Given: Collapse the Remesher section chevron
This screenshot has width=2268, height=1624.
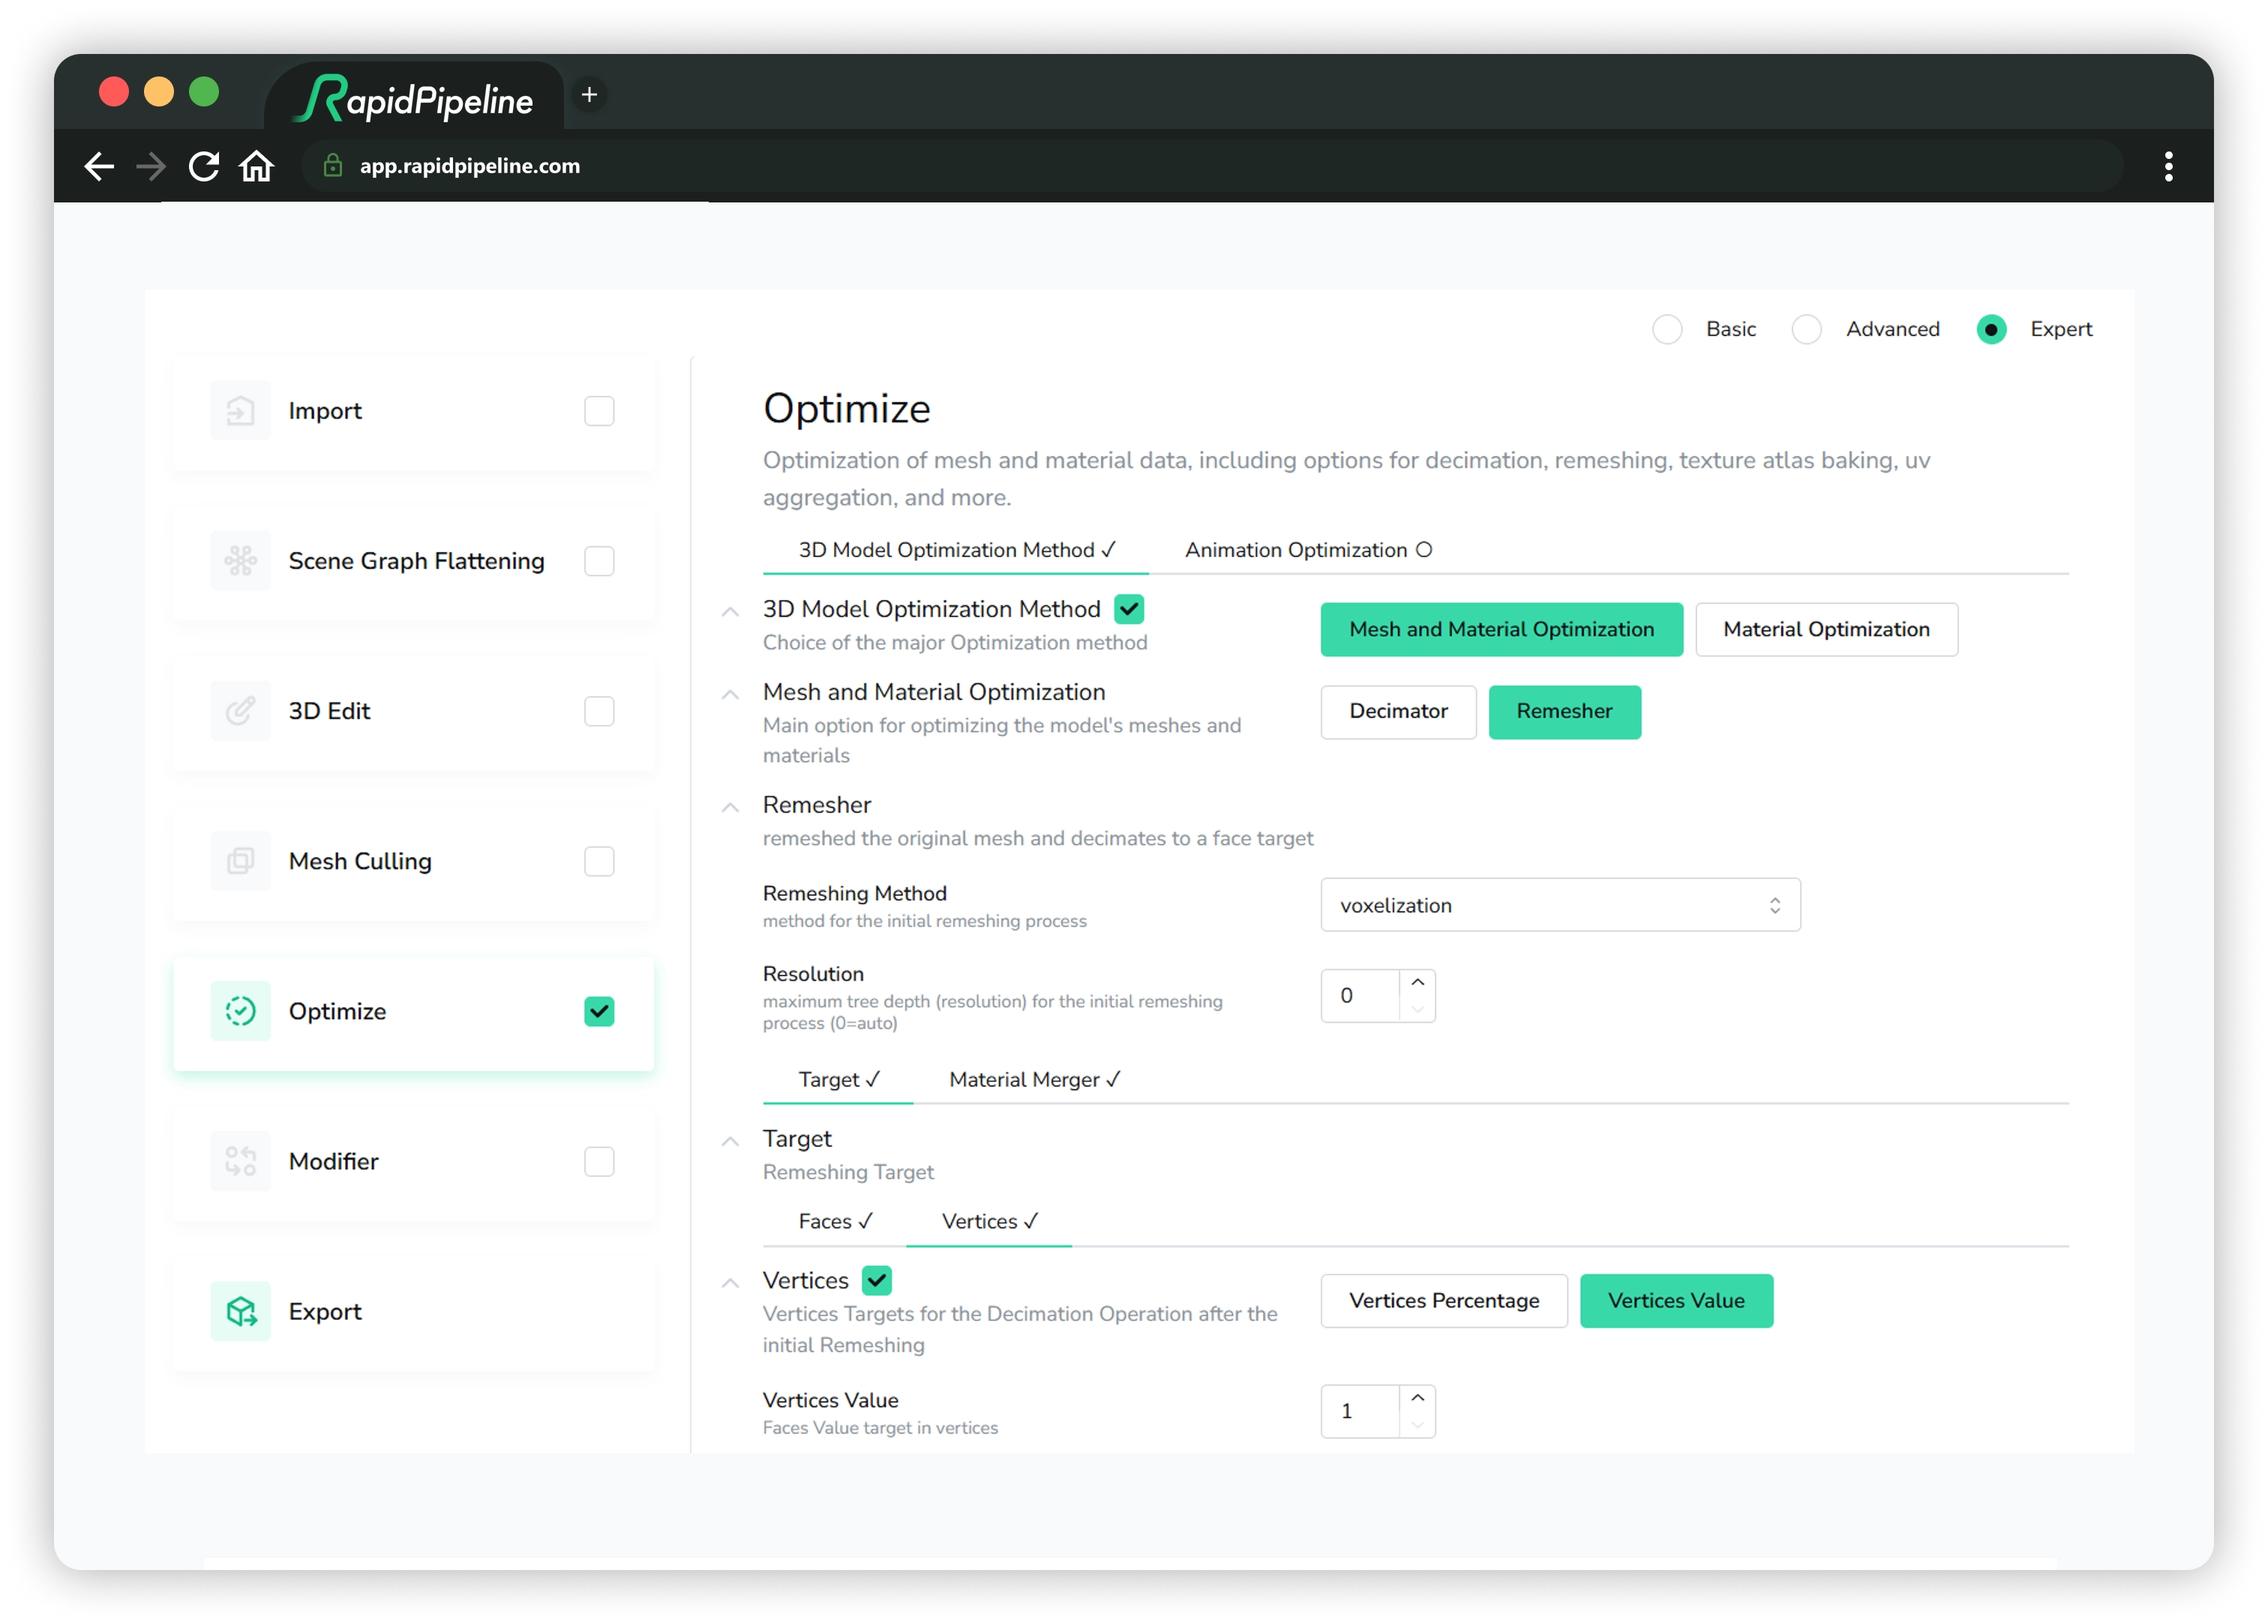Looking at the screenshot, I should [x=730, y=807].
